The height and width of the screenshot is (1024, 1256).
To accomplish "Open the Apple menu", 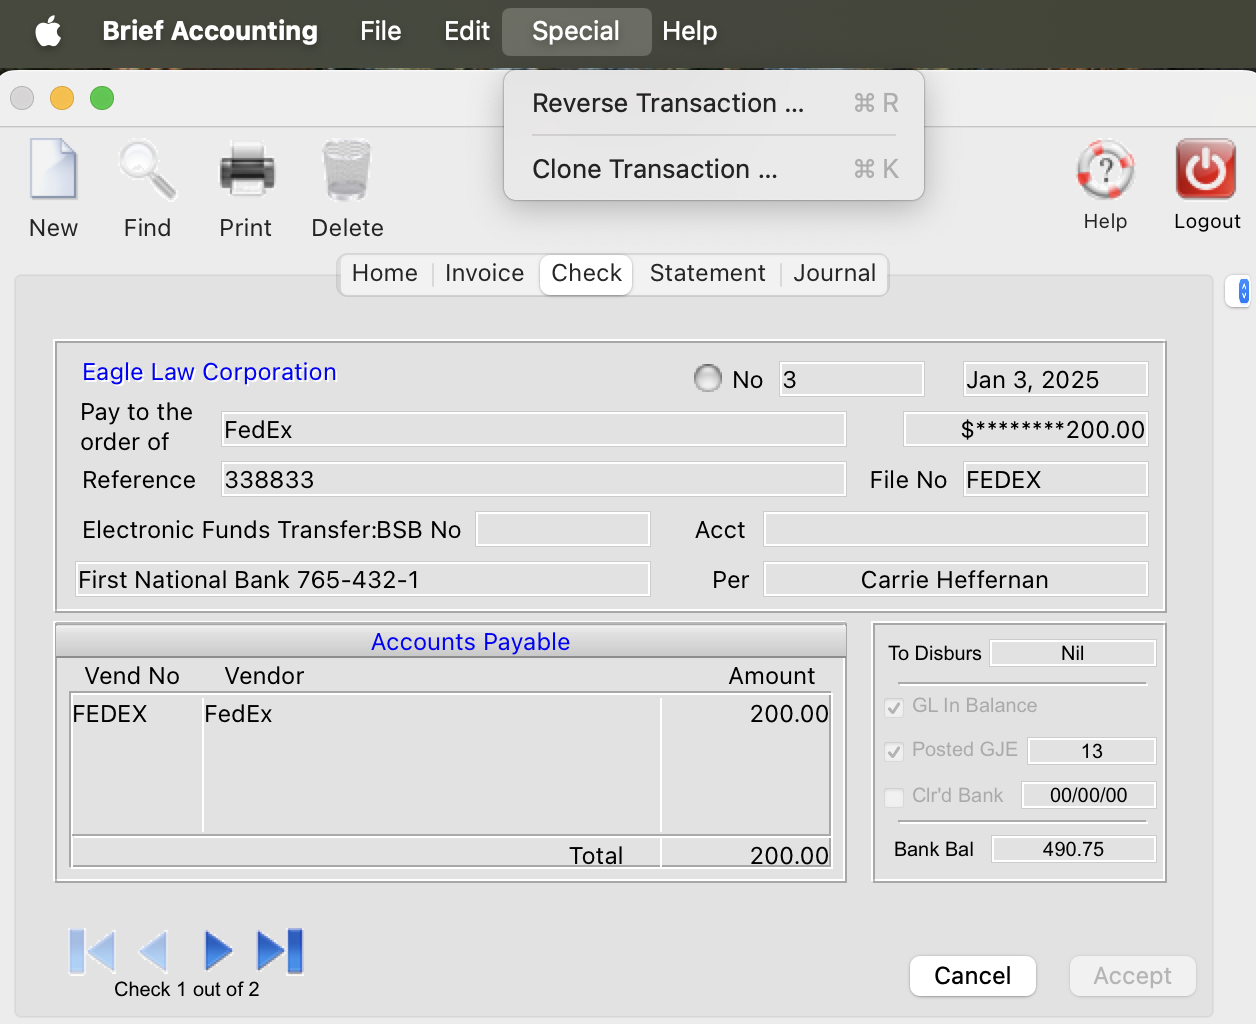I will tap(48, 31).
